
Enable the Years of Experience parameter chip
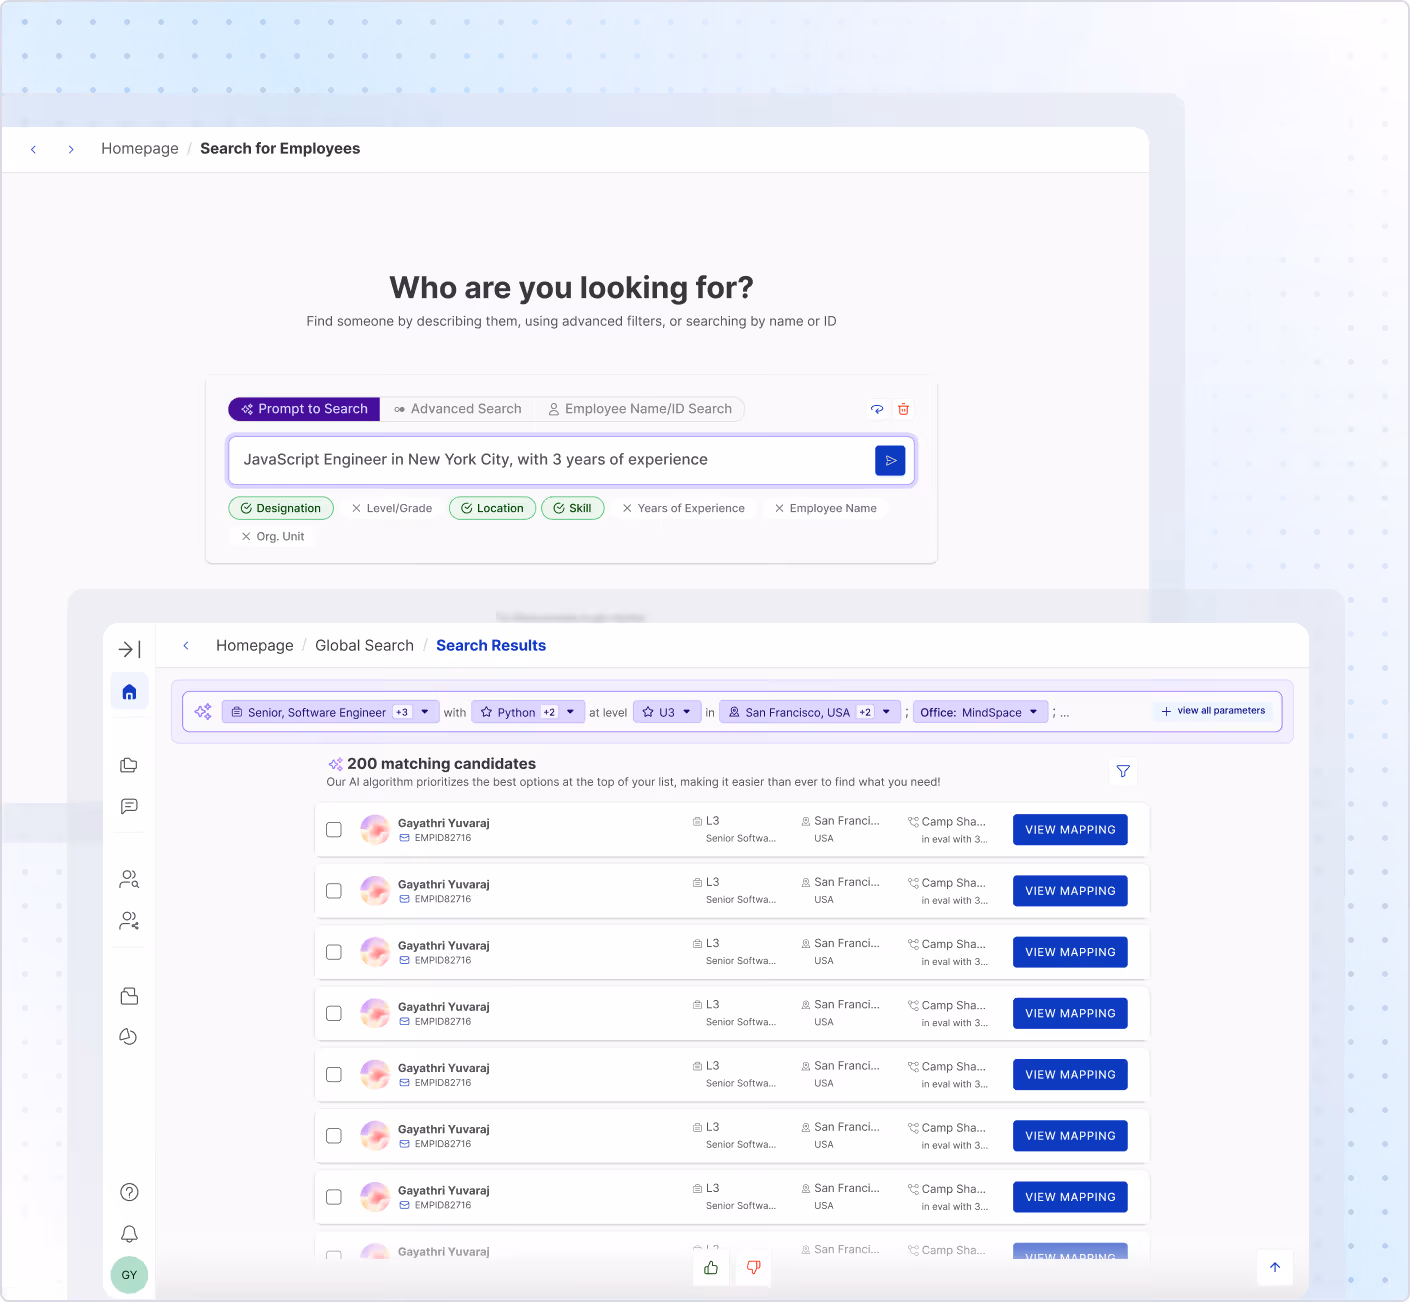click(685, 508)
